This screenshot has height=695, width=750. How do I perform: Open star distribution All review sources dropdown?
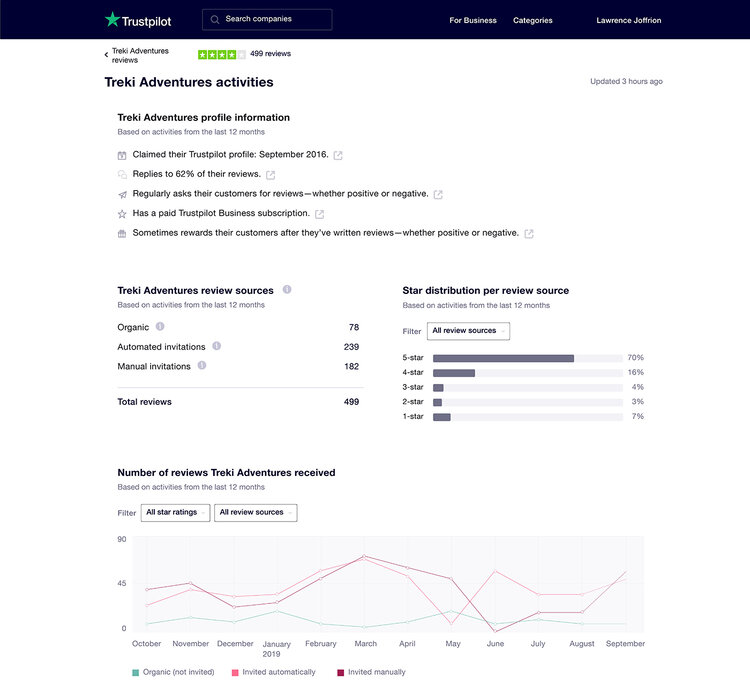468,331
